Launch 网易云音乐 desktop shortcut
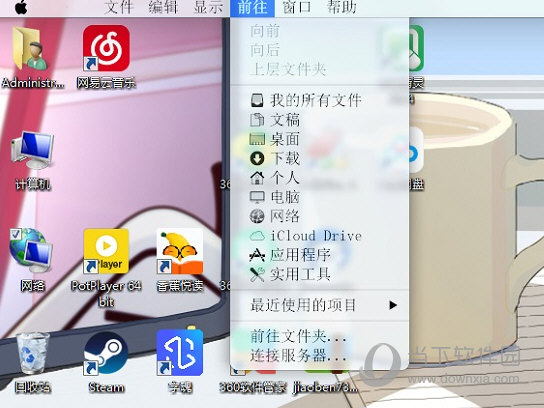544x408 pixels. point(106,48)
